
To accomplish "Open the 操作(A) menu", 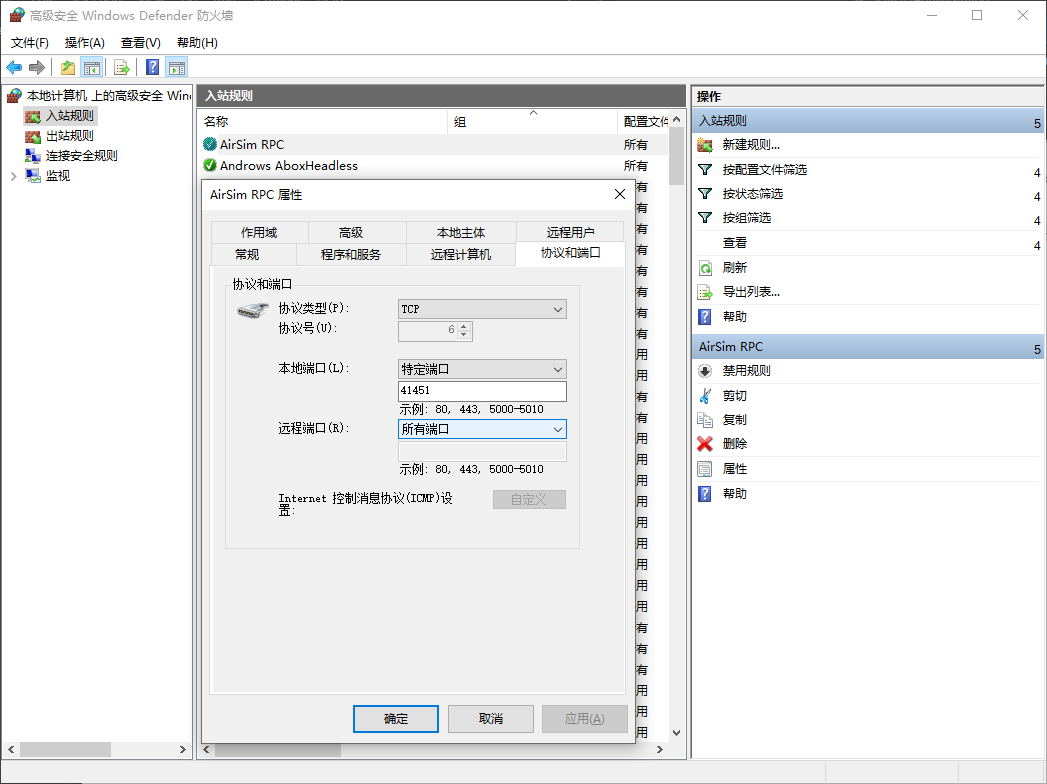I will tap(85, 43).
